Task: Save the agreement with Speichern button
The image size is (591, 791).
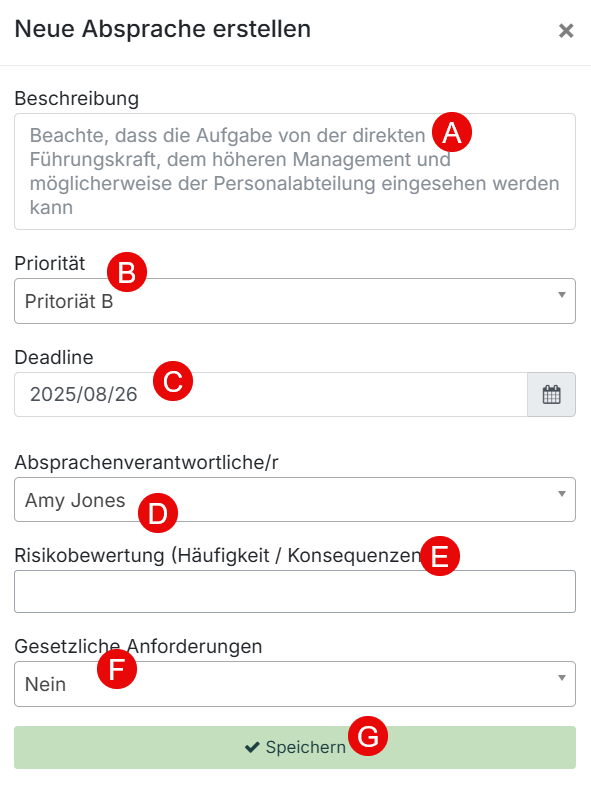Action: 295,748
